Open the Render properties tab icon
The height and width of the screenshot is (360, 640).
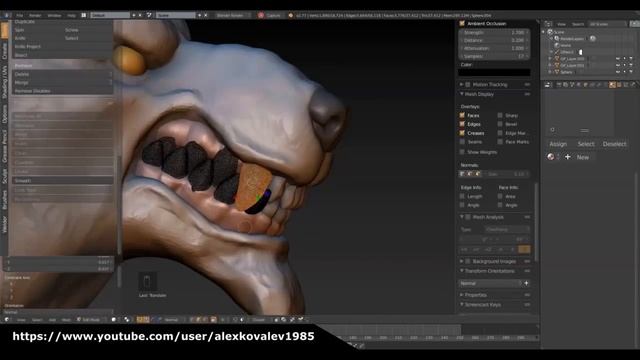coord(559,84)
